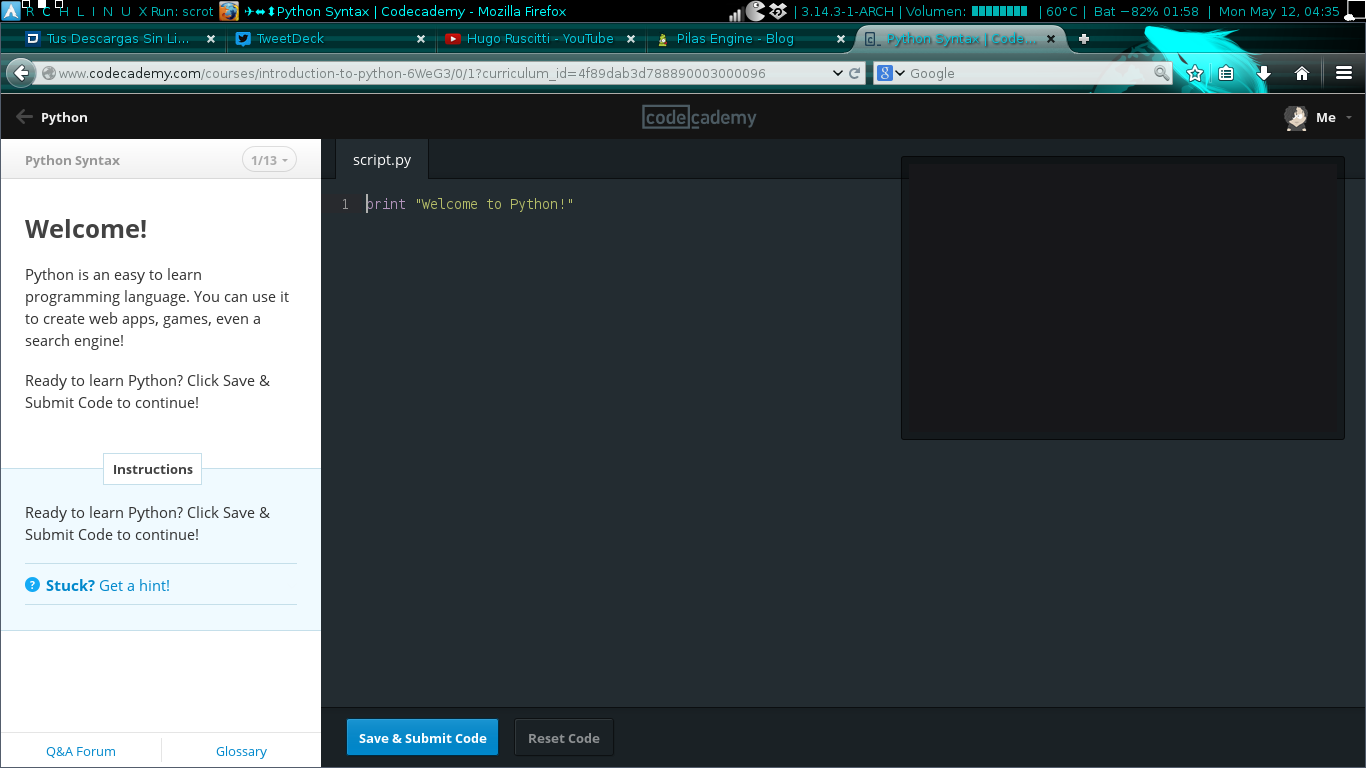Screen dimensions: 1366x768
Task: Open the Me account dropdown arrow
Action: (x=1349, y=118)
